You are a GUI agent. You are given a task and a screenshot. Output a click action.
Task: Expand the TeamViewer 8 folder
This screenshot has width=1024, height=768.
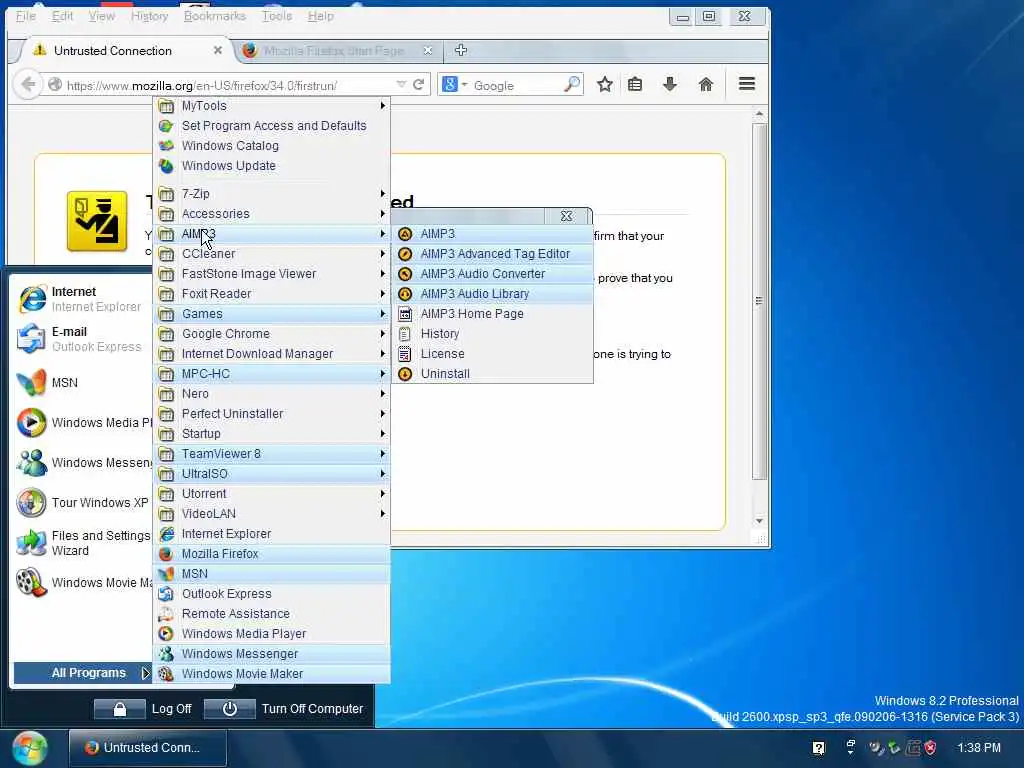click(272, 454)
